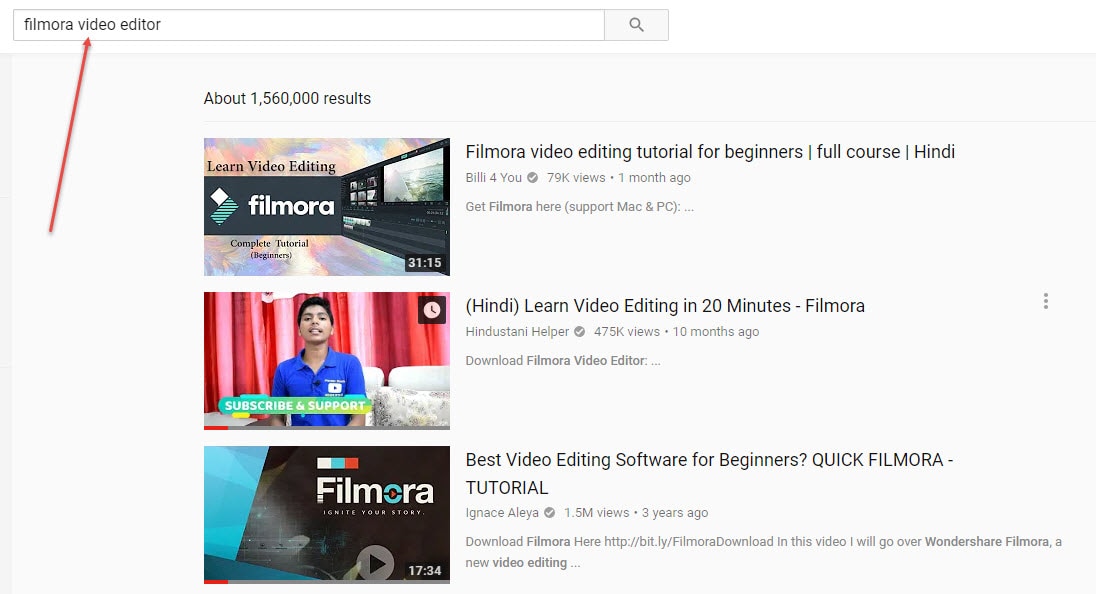Click verified badge next to Hindustani Helper
Viewport: 1096px width, 594px height.
coord(579,331)
